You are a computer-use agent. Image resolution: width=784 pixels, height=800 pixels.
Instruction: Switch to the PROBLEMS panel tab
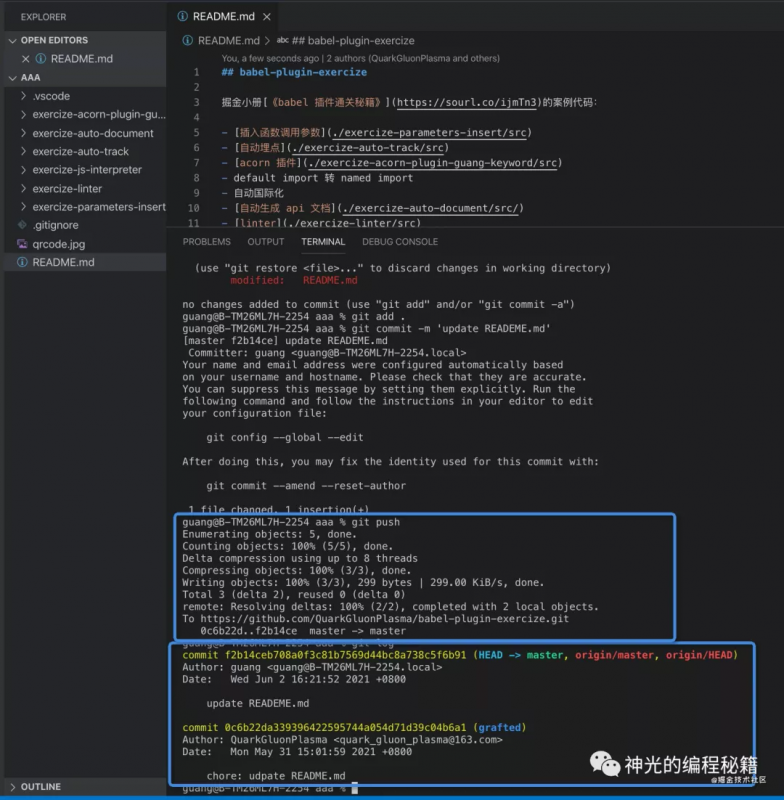pos(206,242)
